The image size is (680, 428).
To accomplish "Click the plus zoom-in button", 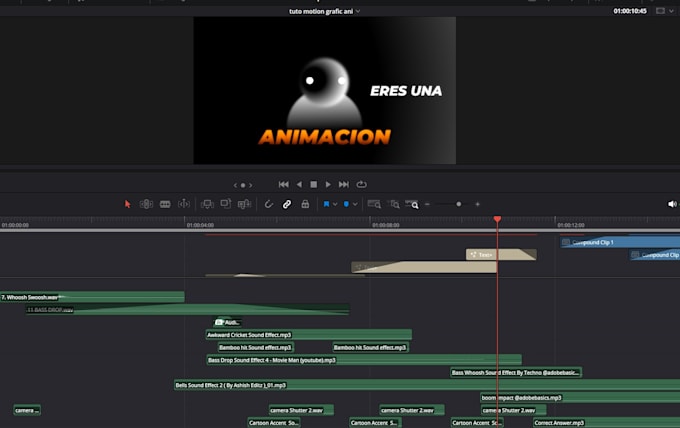I will (477, 204).
